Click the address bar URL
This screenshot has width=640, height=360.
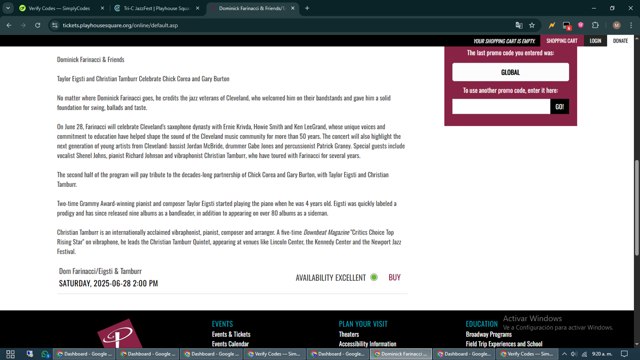tap(120, 25)
